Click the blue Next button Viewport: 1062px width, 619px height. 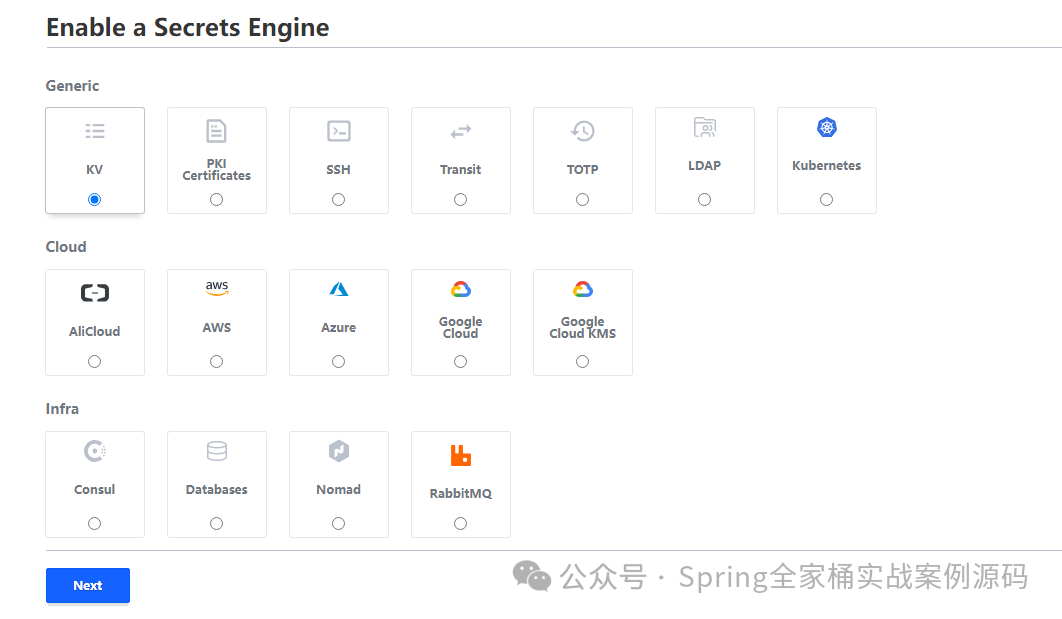(88, 585)
